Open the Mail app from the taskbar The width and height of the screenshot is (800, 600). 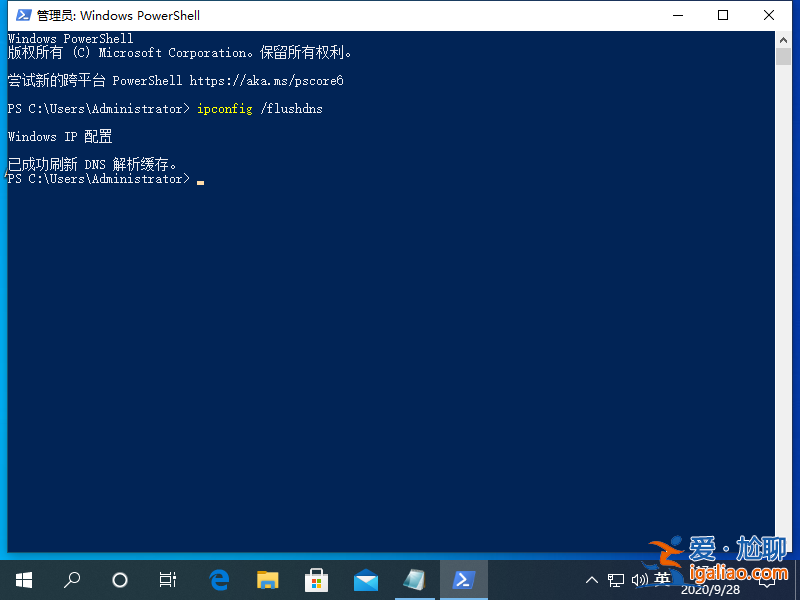point(365,580)
